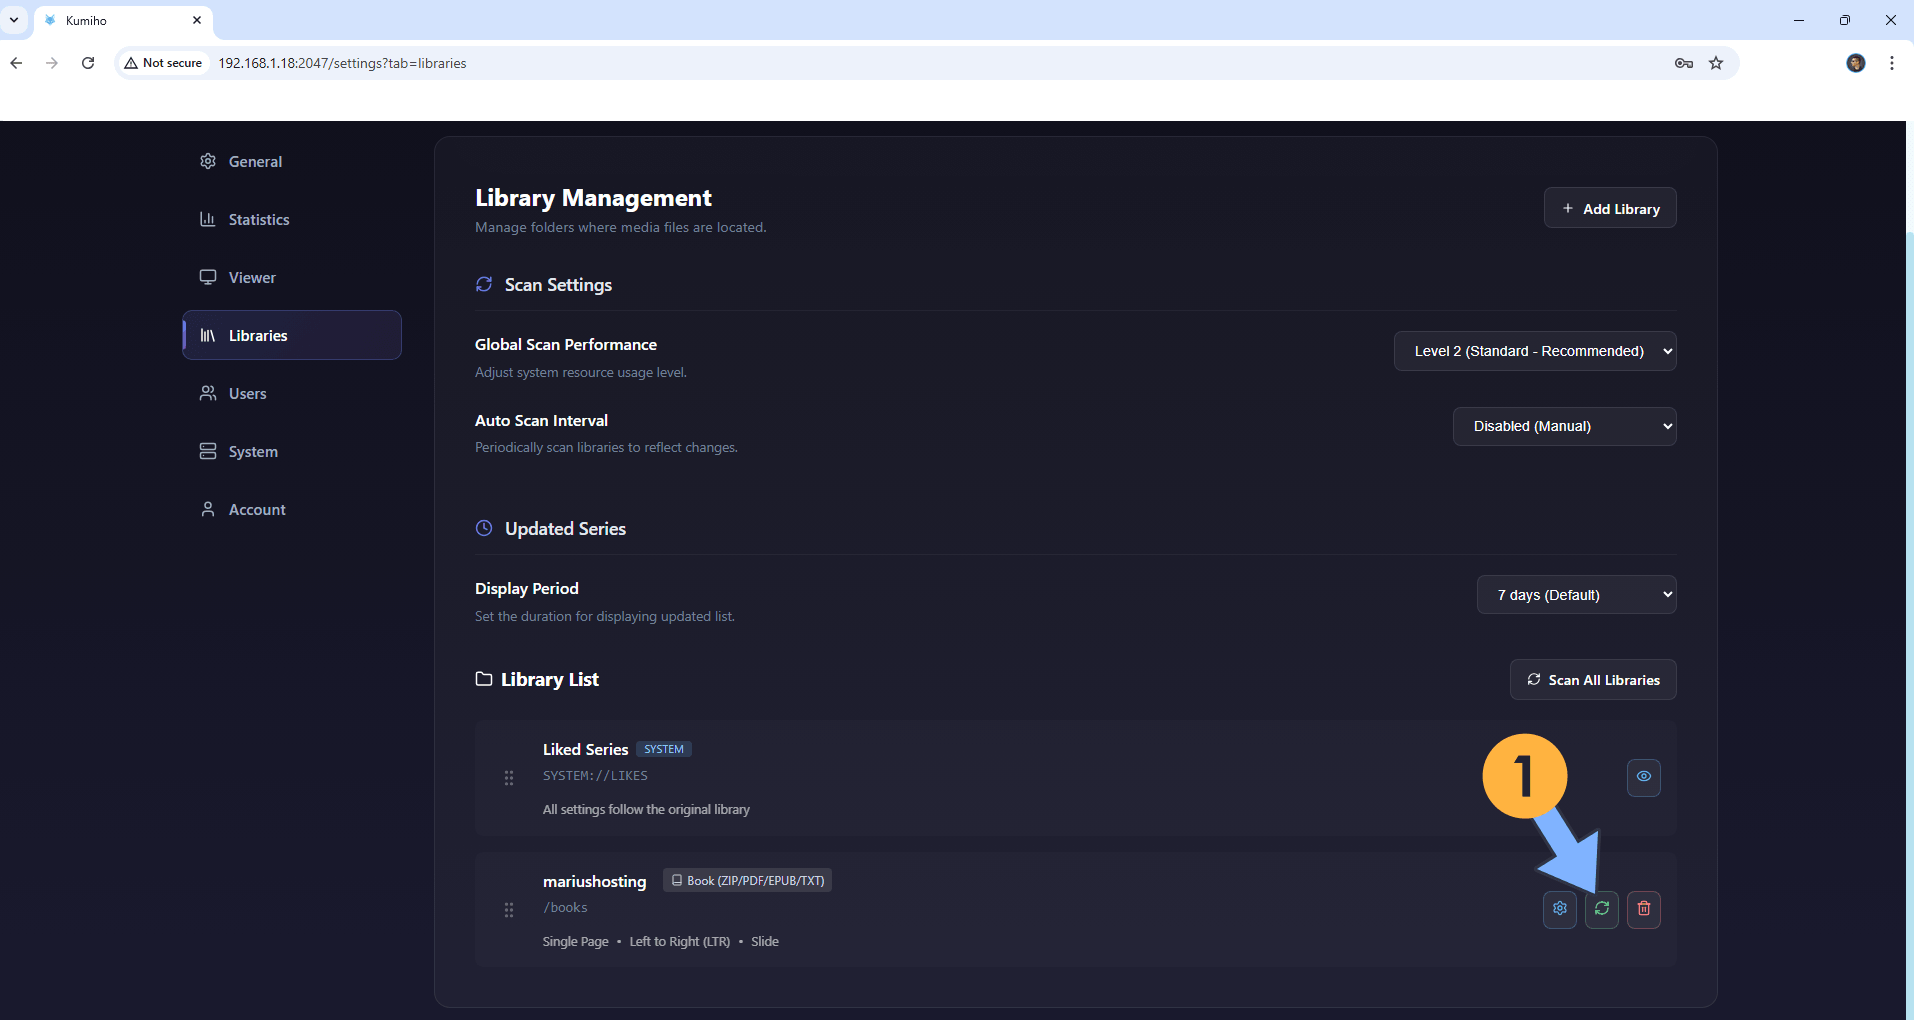Open the System settings tab
Viewport: 1914px width, 1020px height.
coord(253,452)
